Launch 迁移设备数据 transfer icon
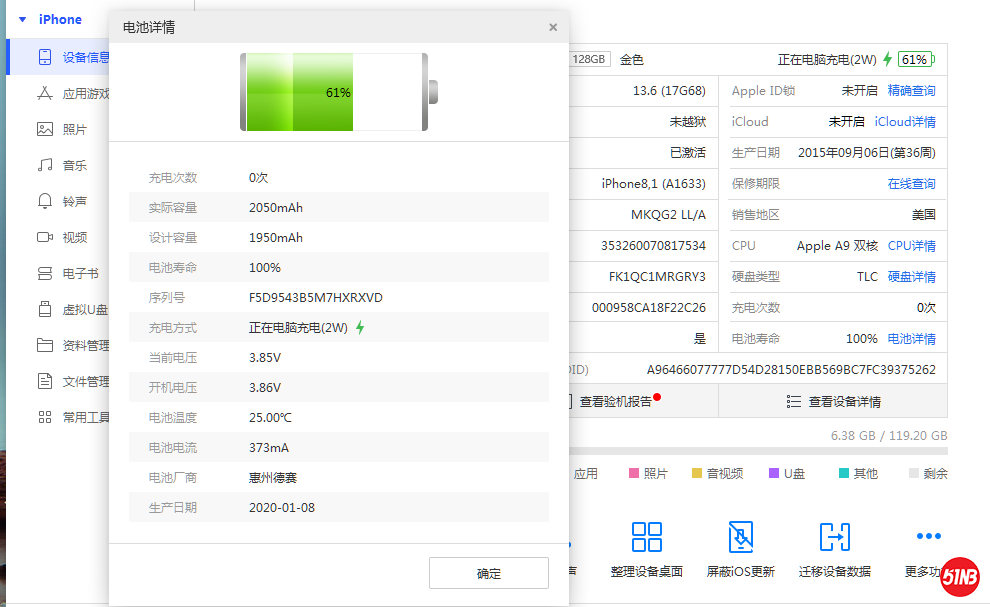Viewport: 990px width, 607px height. click(x=834, y=537)
